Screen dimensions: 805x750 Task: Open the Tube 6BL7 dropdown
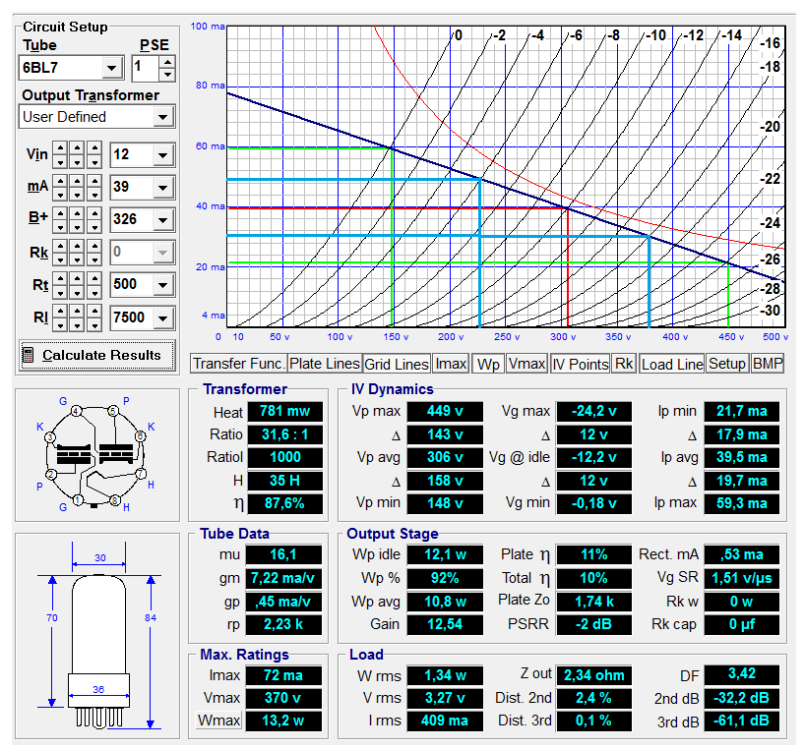pos(111,69)
